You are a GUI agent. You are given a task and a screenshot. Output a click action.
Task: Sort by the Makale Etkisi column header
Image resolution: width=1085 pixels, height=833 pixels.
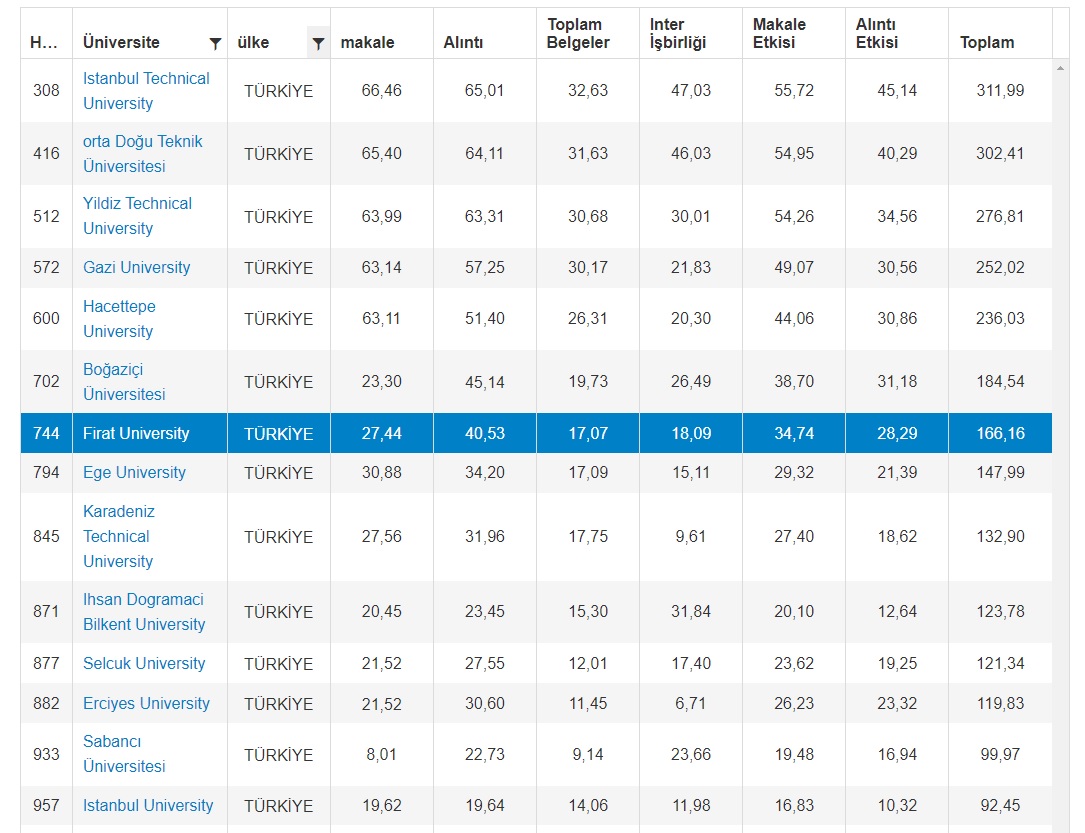(x=779, y=33)
